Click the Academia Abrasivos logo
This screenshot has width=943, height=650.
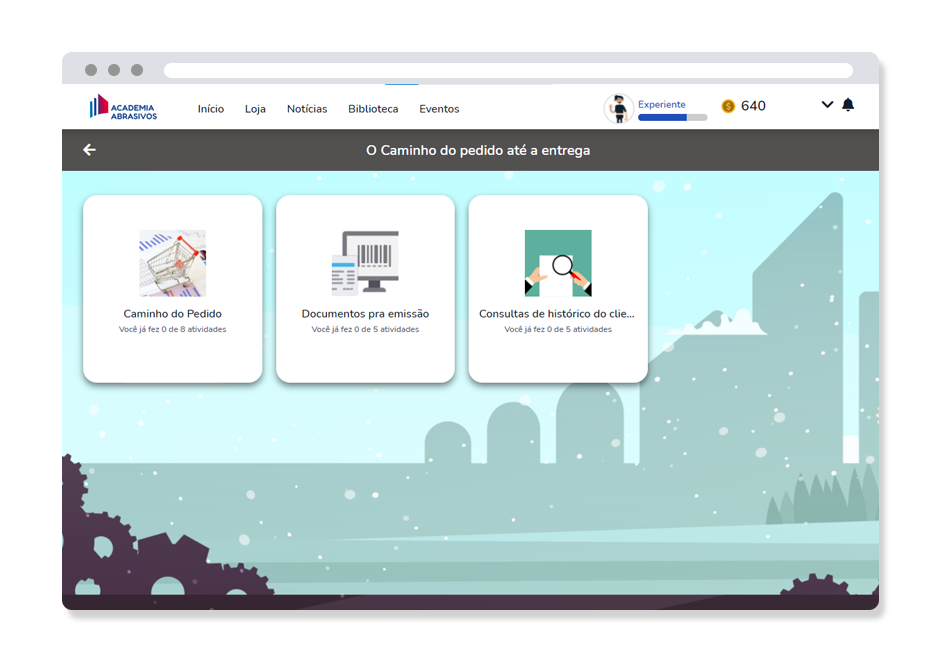coord(123,107)
